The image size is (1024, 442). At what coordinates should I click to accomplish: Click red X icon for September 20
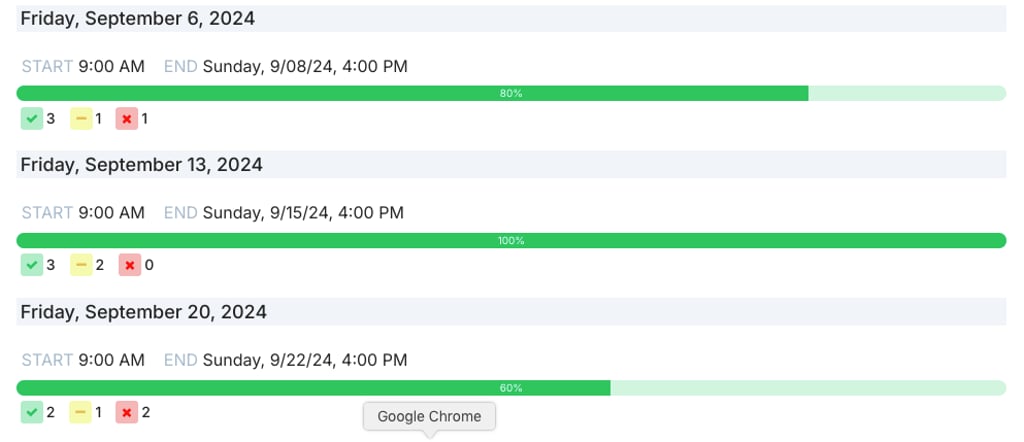(127, 413)
